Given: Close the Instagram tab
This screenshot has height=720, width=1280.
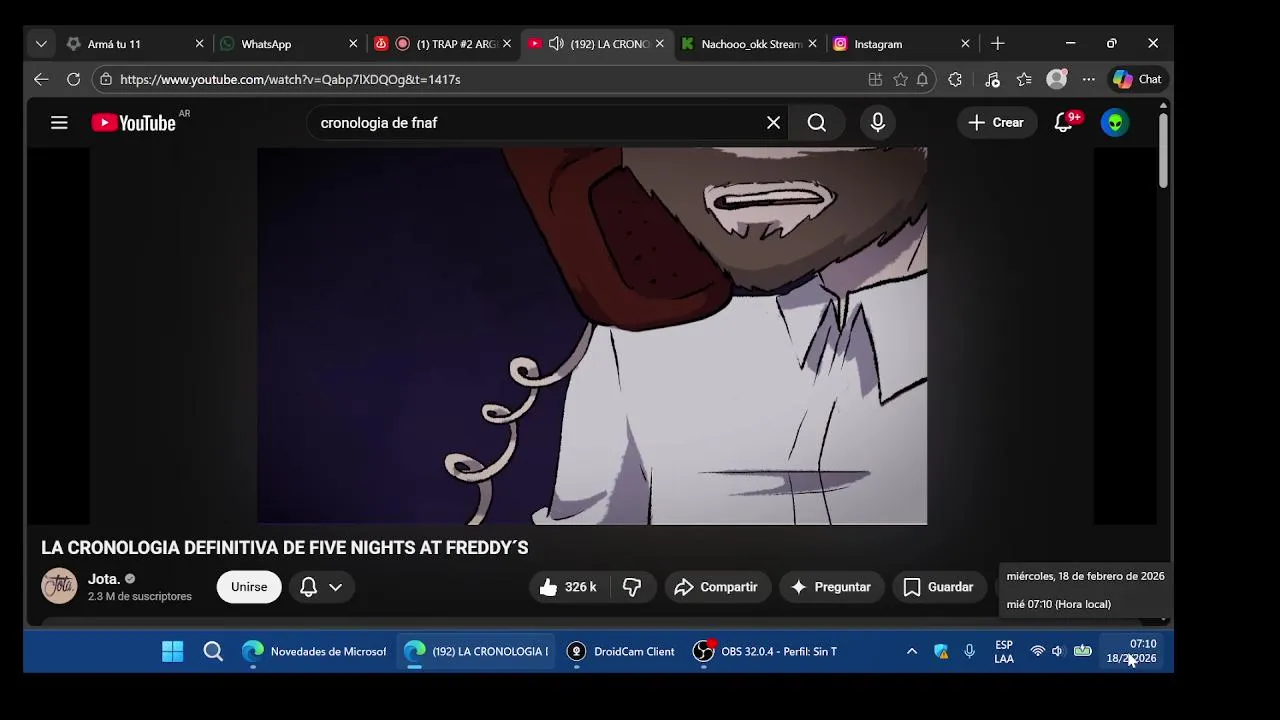Looking at the screenshot, I should coord(965,44).
